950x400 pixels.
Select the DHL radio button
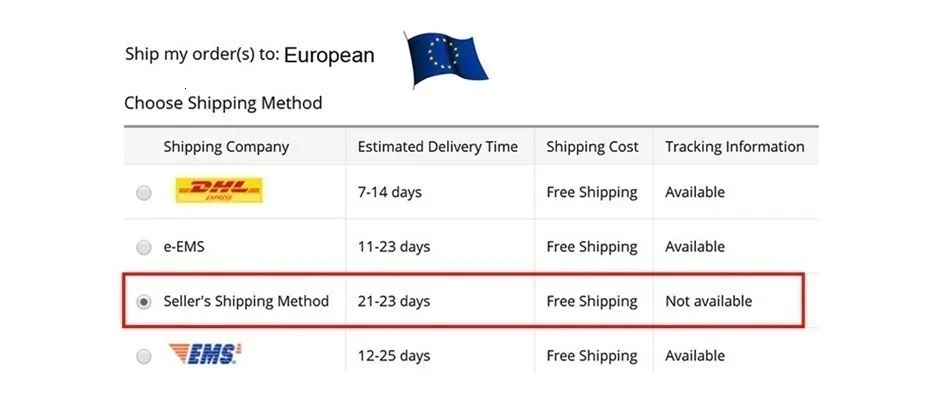[x=144, y=193]
